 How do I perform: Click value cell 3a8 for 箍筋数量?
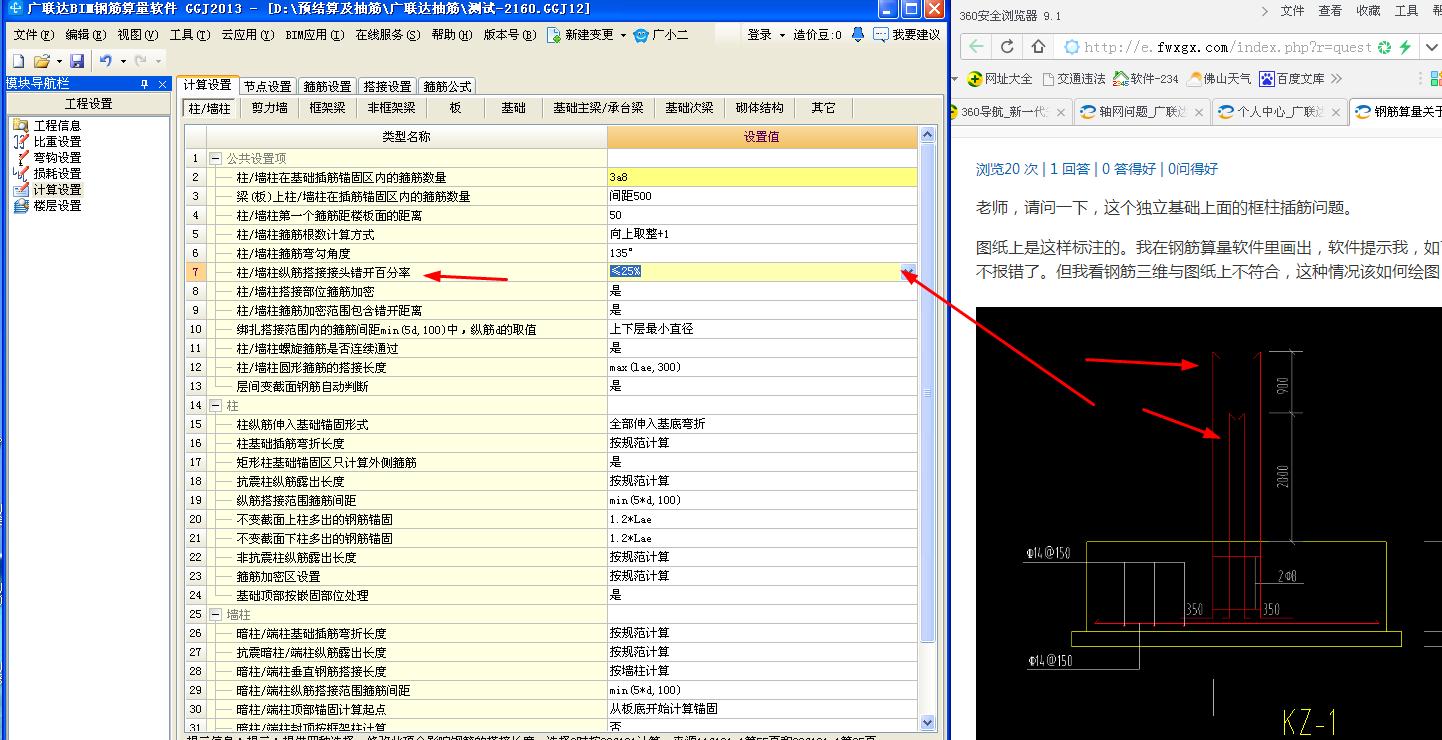[762, 177]
